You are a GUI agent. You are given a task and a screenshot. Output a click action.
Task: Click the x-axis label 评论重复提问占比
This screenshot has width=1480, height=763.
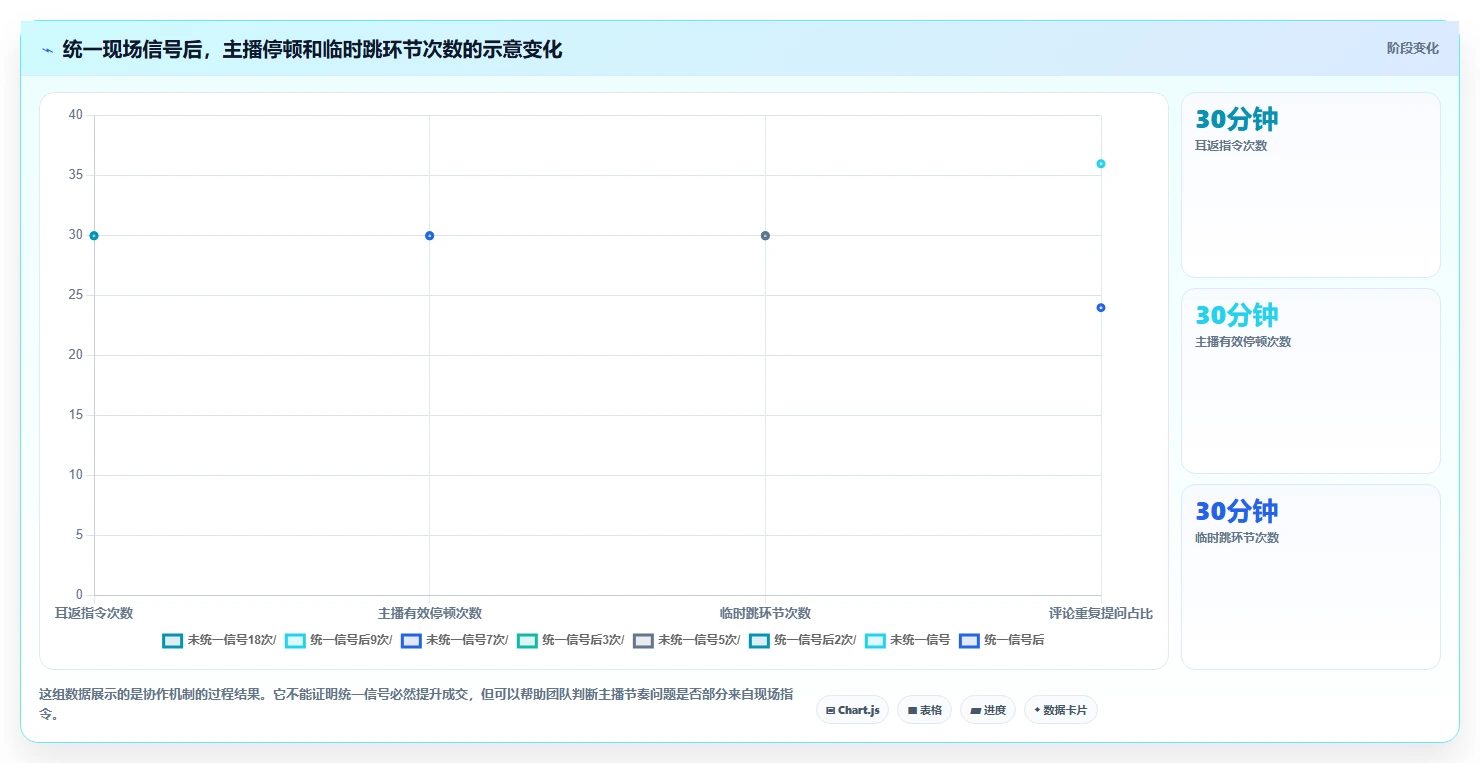point(1101,613)
